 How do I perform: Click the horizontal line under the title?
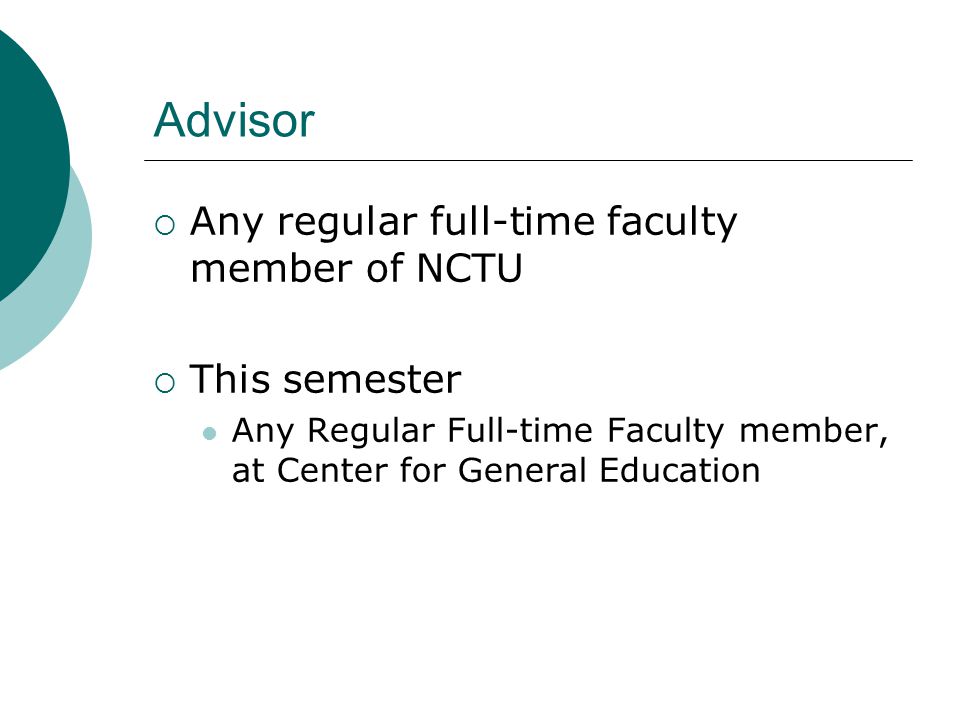click(x=528, y=160)
